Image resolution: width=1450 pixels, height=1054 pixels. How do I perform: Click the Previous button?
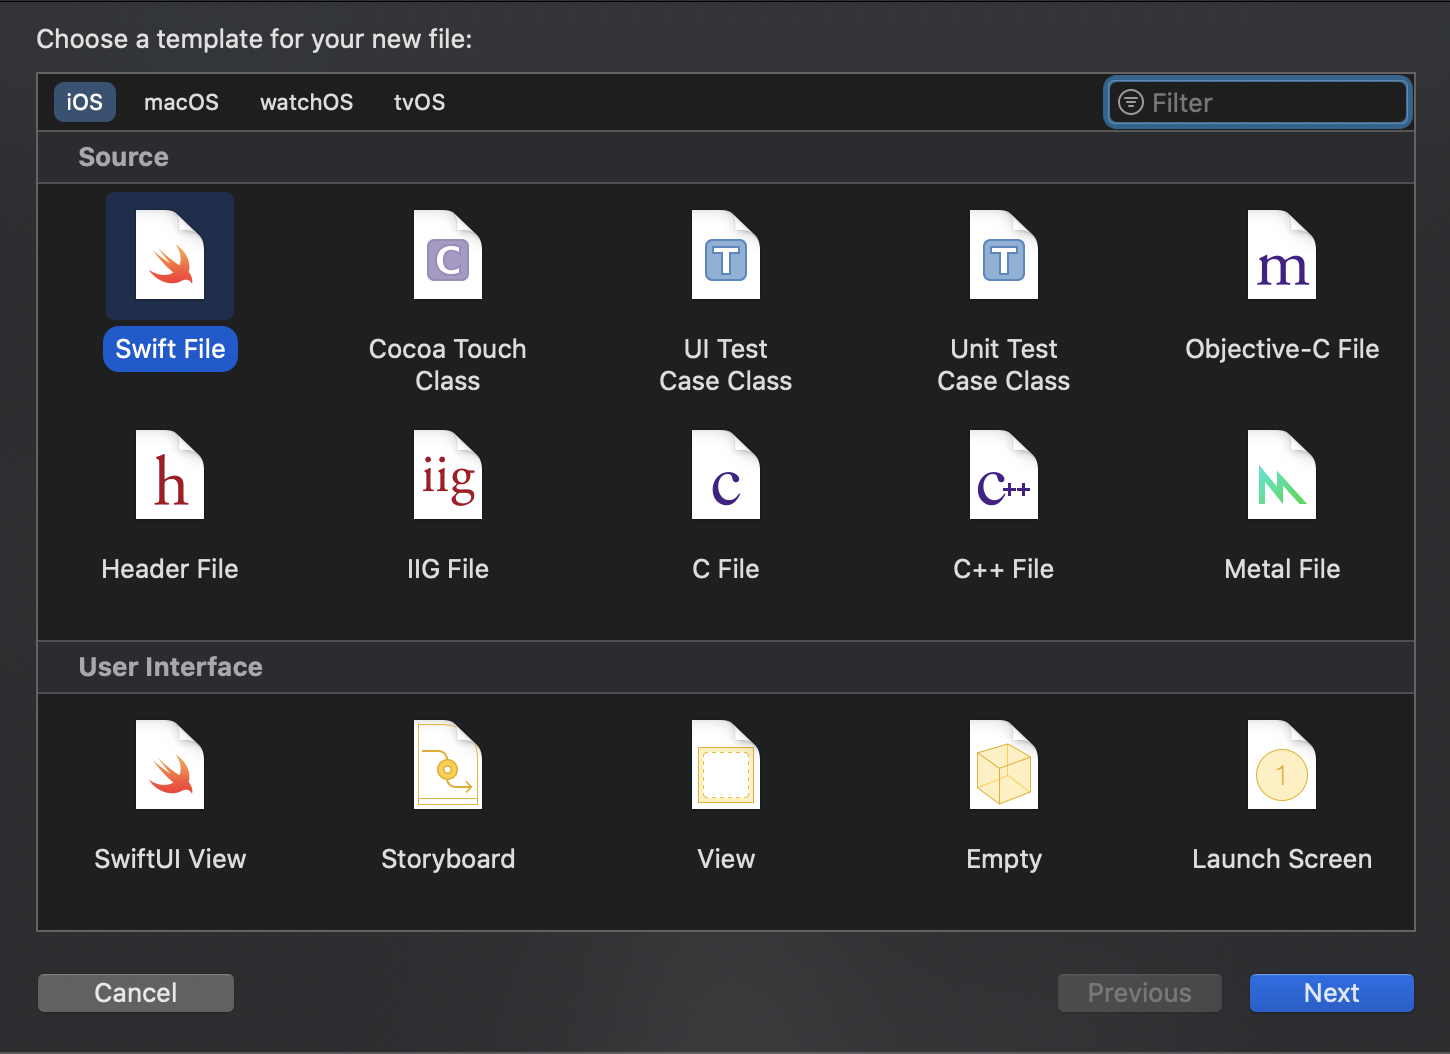click(1140, 993)
